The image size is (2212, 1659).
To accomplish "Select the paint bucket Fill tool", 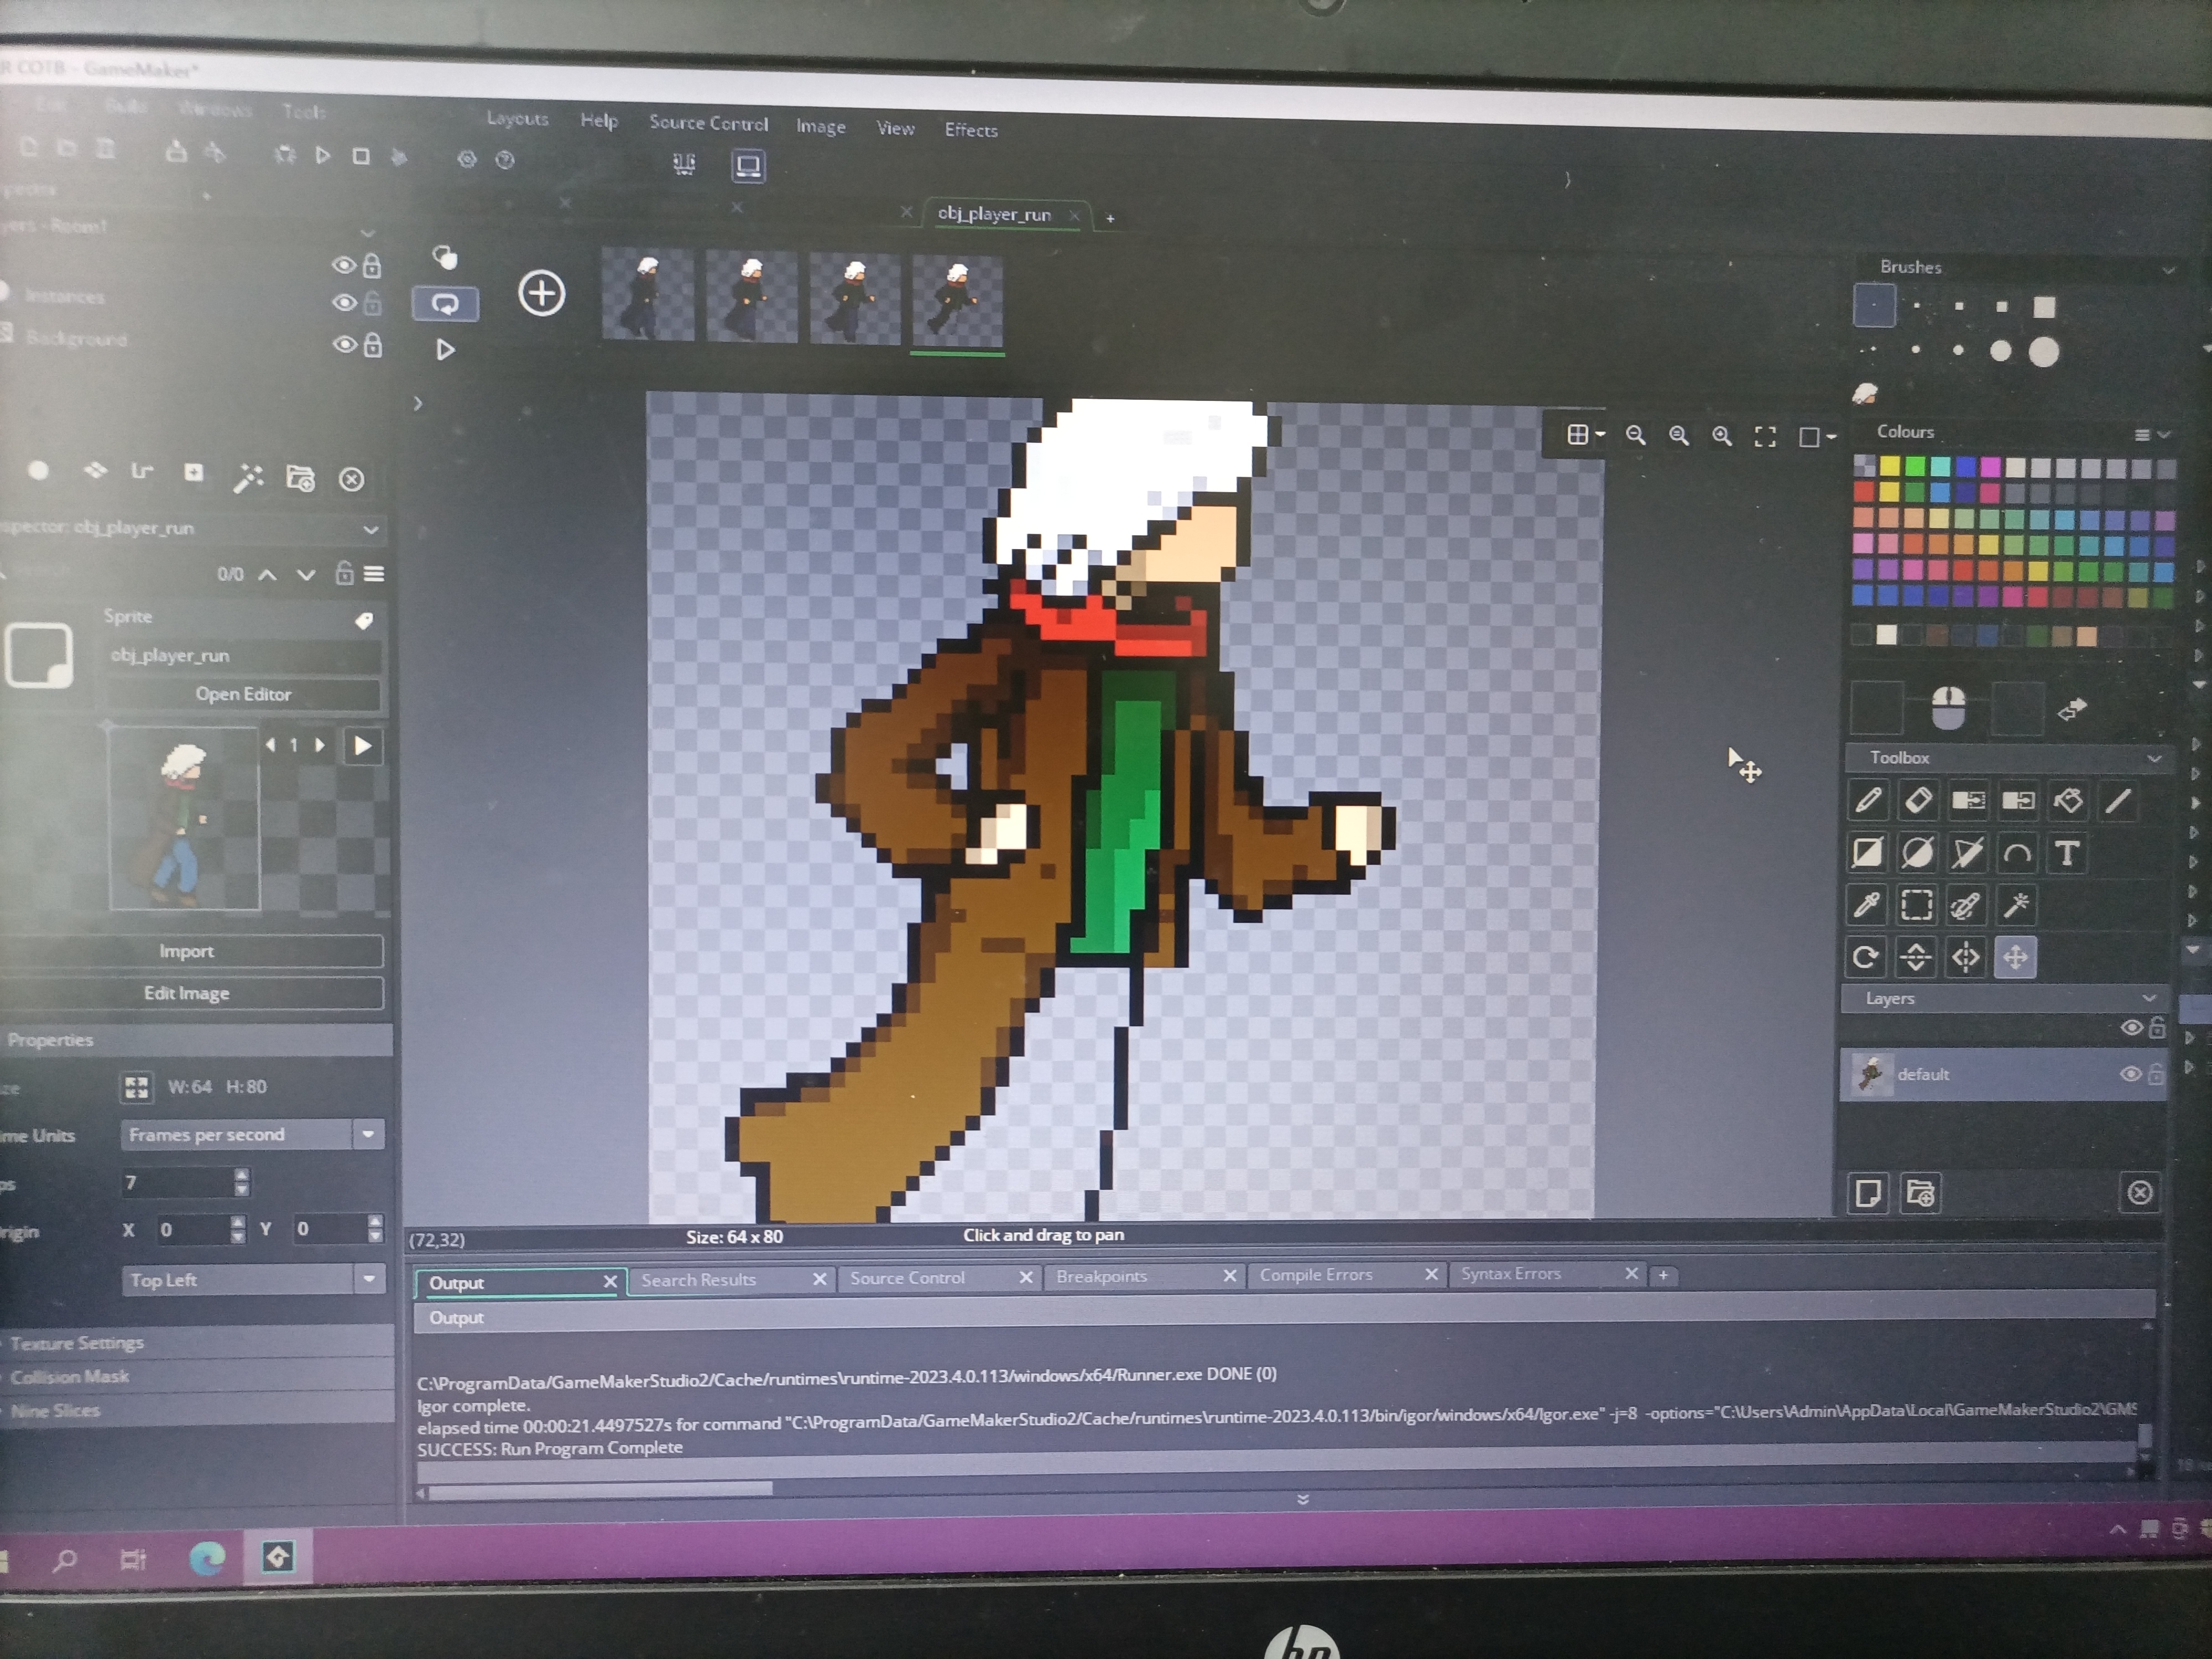I will pyautogui.click(x=2067, y=801).
